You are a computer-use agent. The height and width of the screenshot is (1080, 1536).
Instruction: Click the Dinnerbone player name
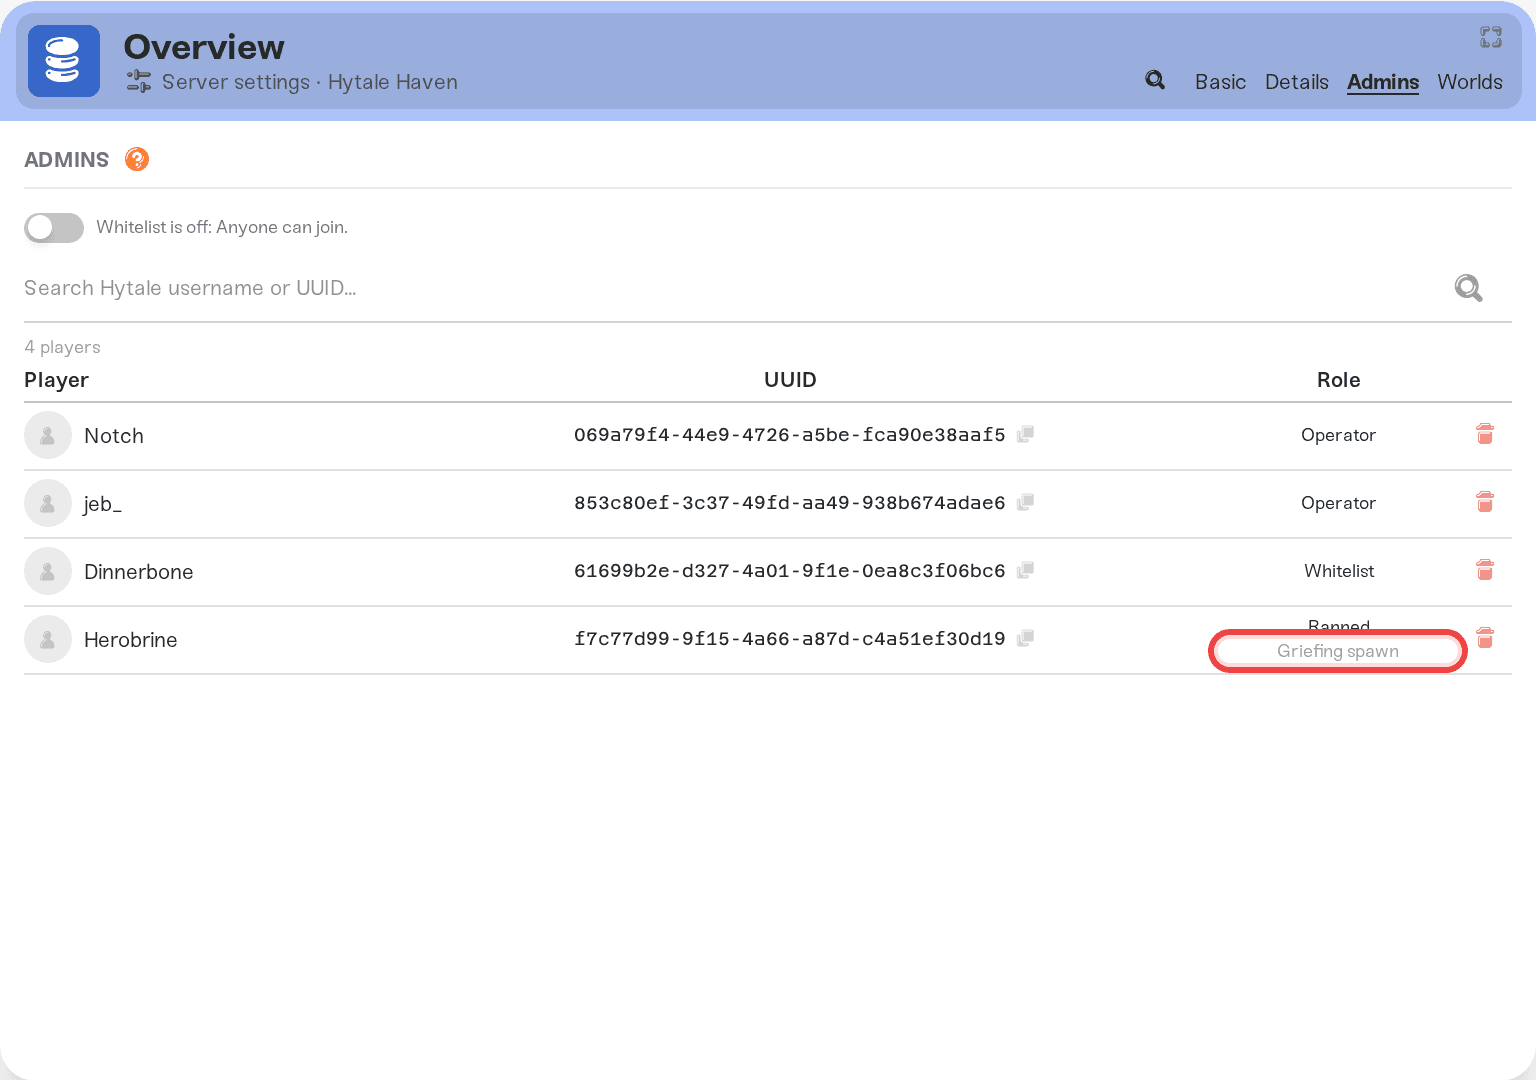tap(139, 572)
